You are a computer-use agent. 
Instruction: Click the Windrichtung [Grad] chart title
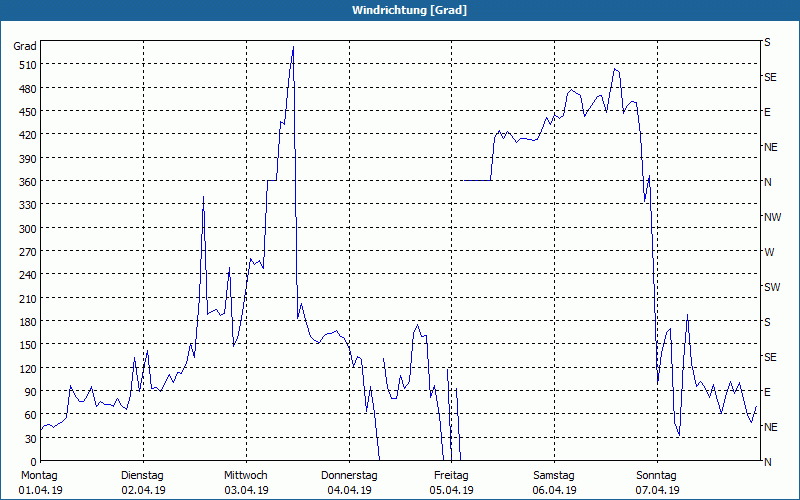[400, 10]
